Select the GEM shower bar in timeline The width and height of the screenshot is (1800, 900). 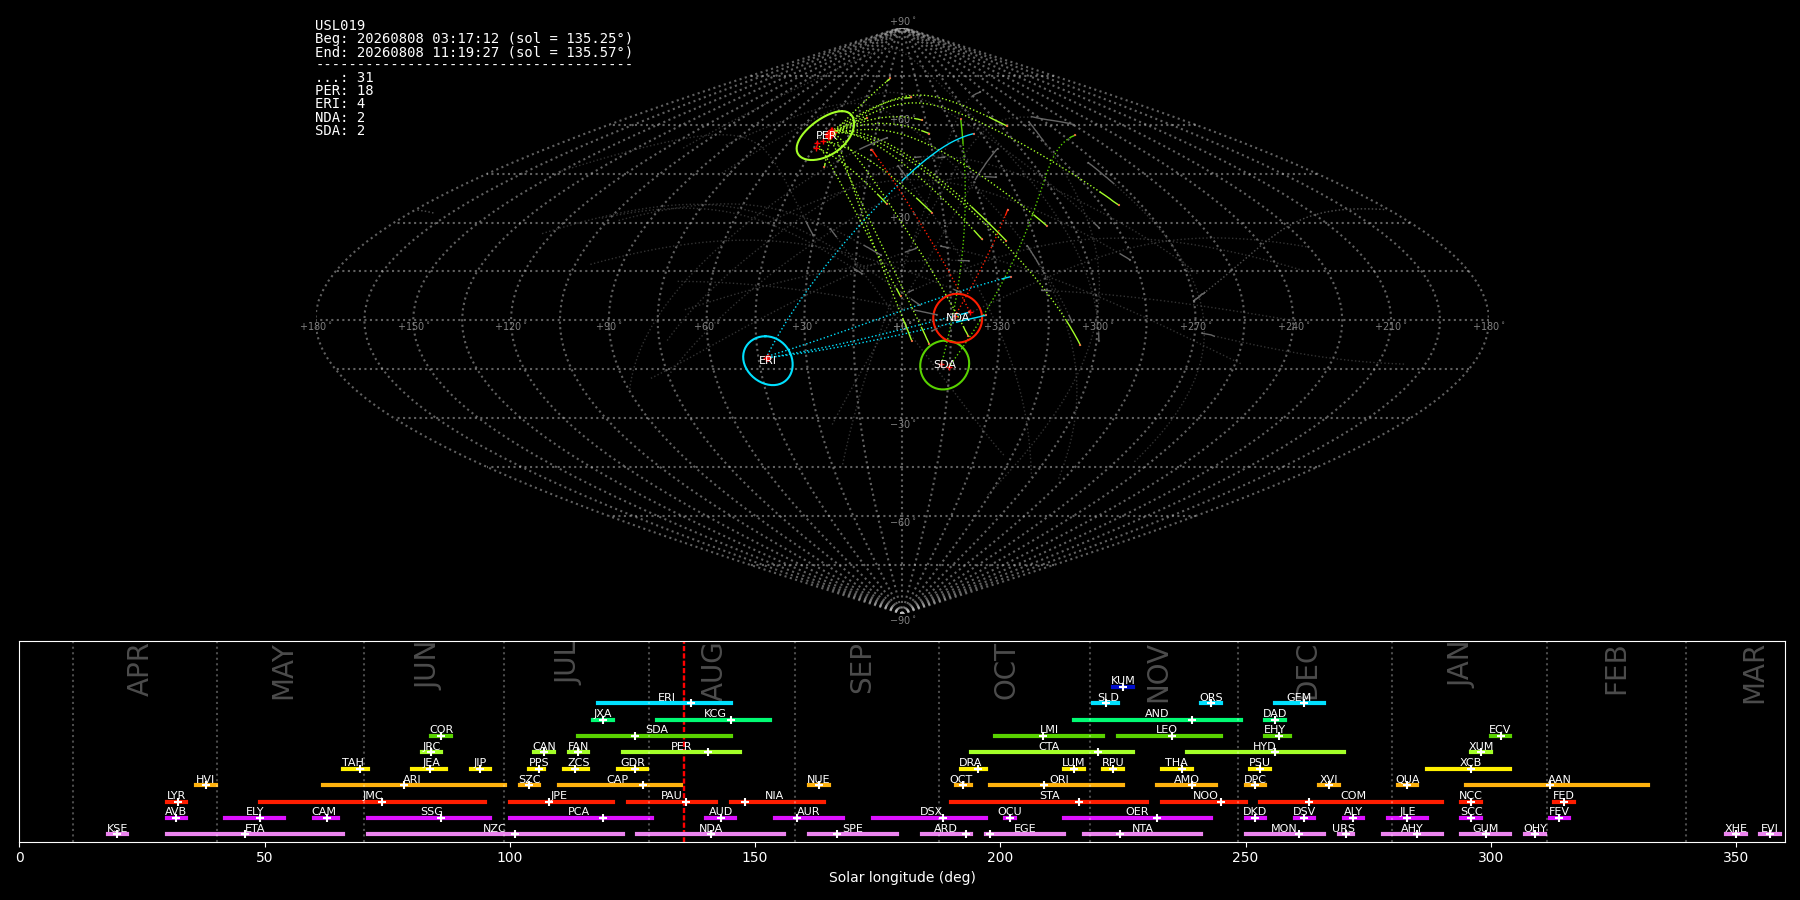(x=1299, y=703)
